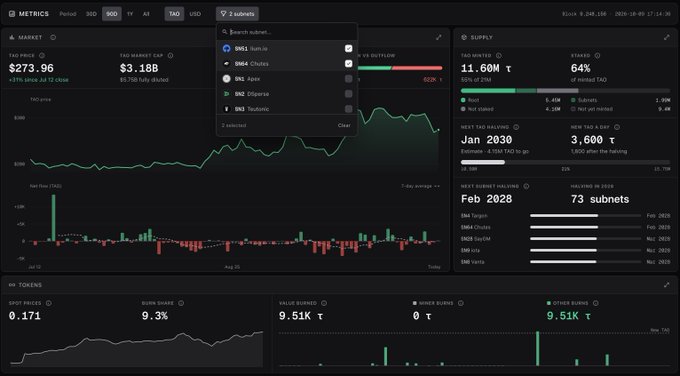
Task: Open info icon beside Market title
Action: click(x=53, y=37)
